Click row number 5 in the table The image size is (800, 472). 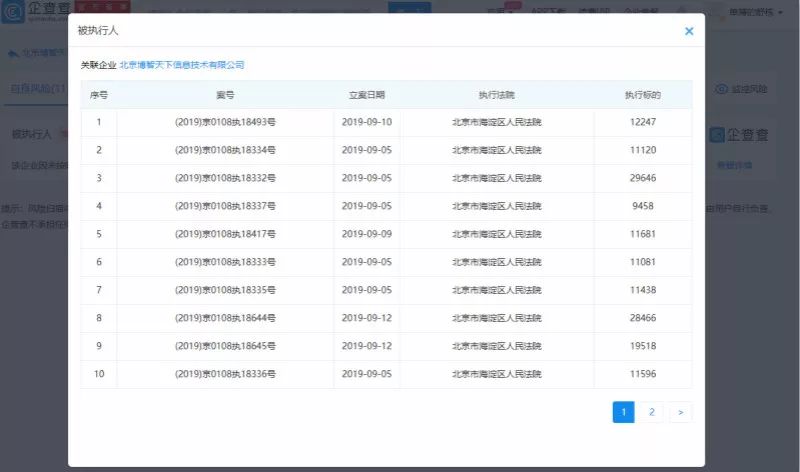point(99,234)
